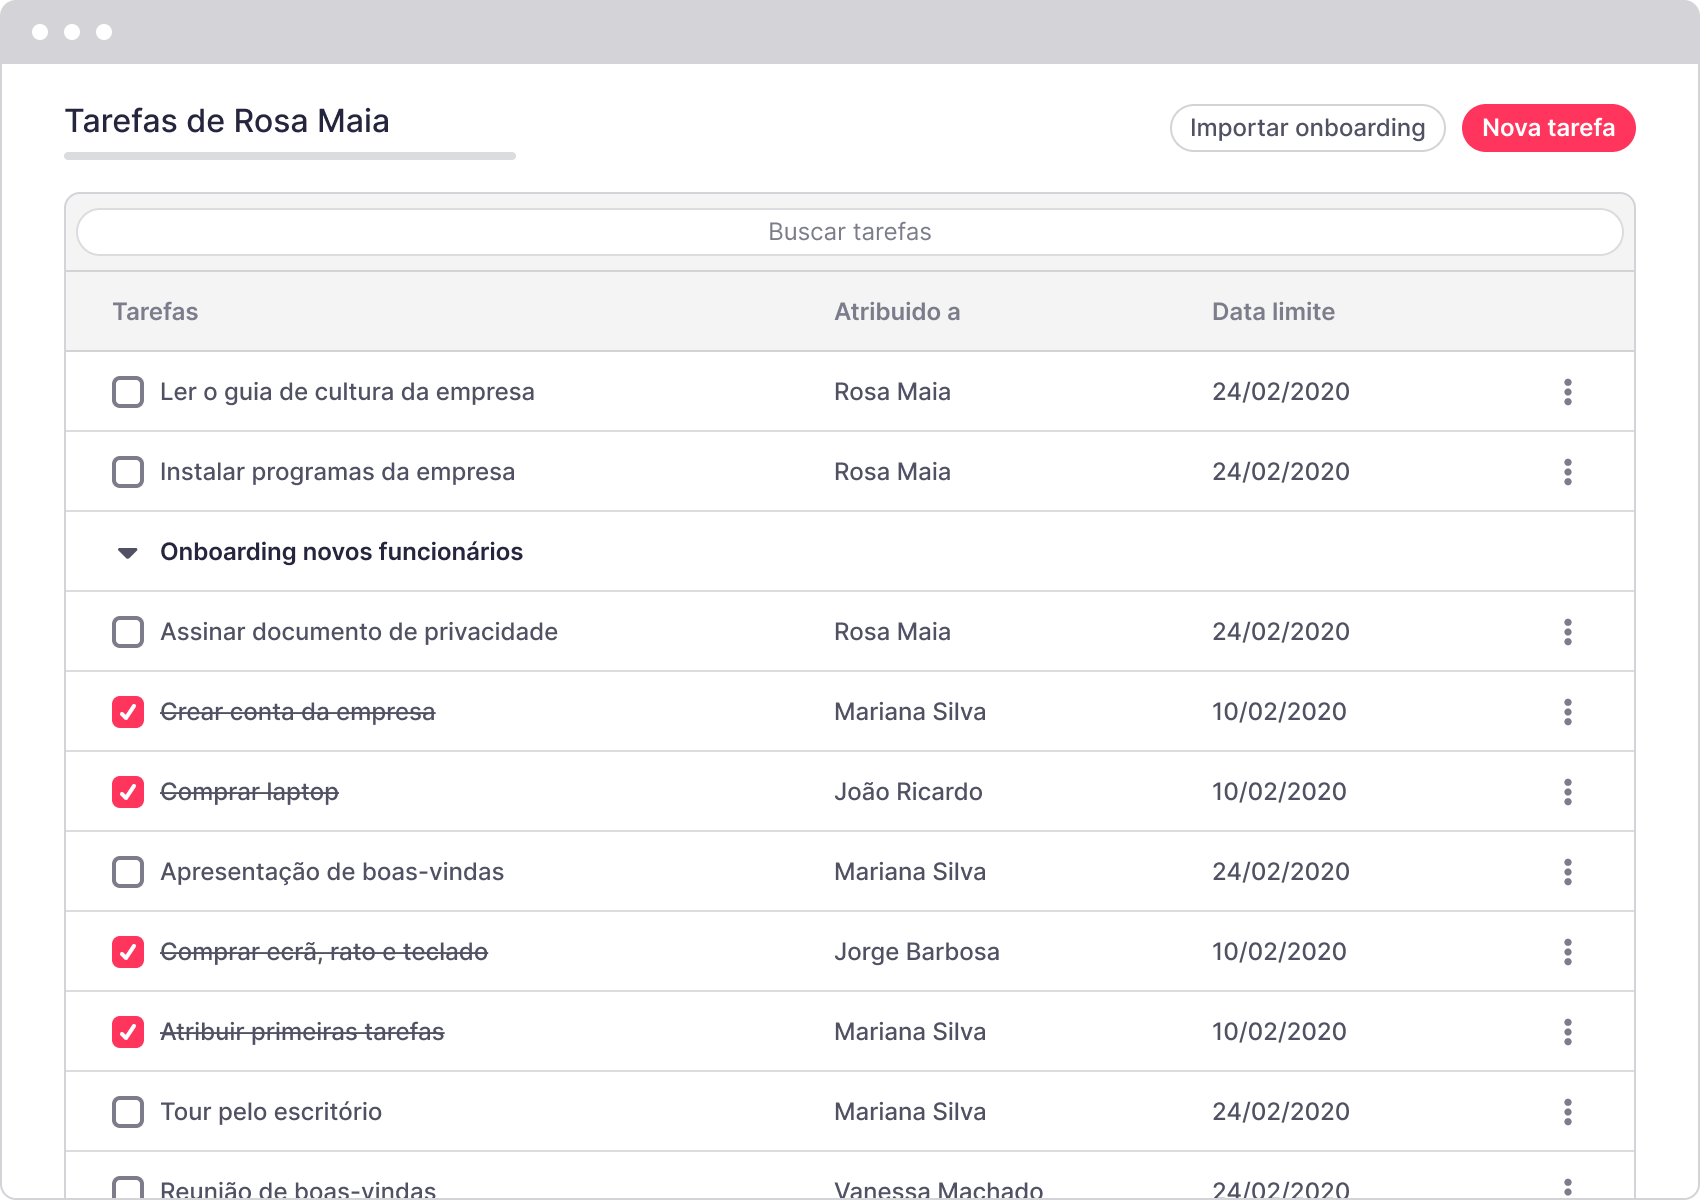Click Importar onboarding button

[x=1307, y=128]
